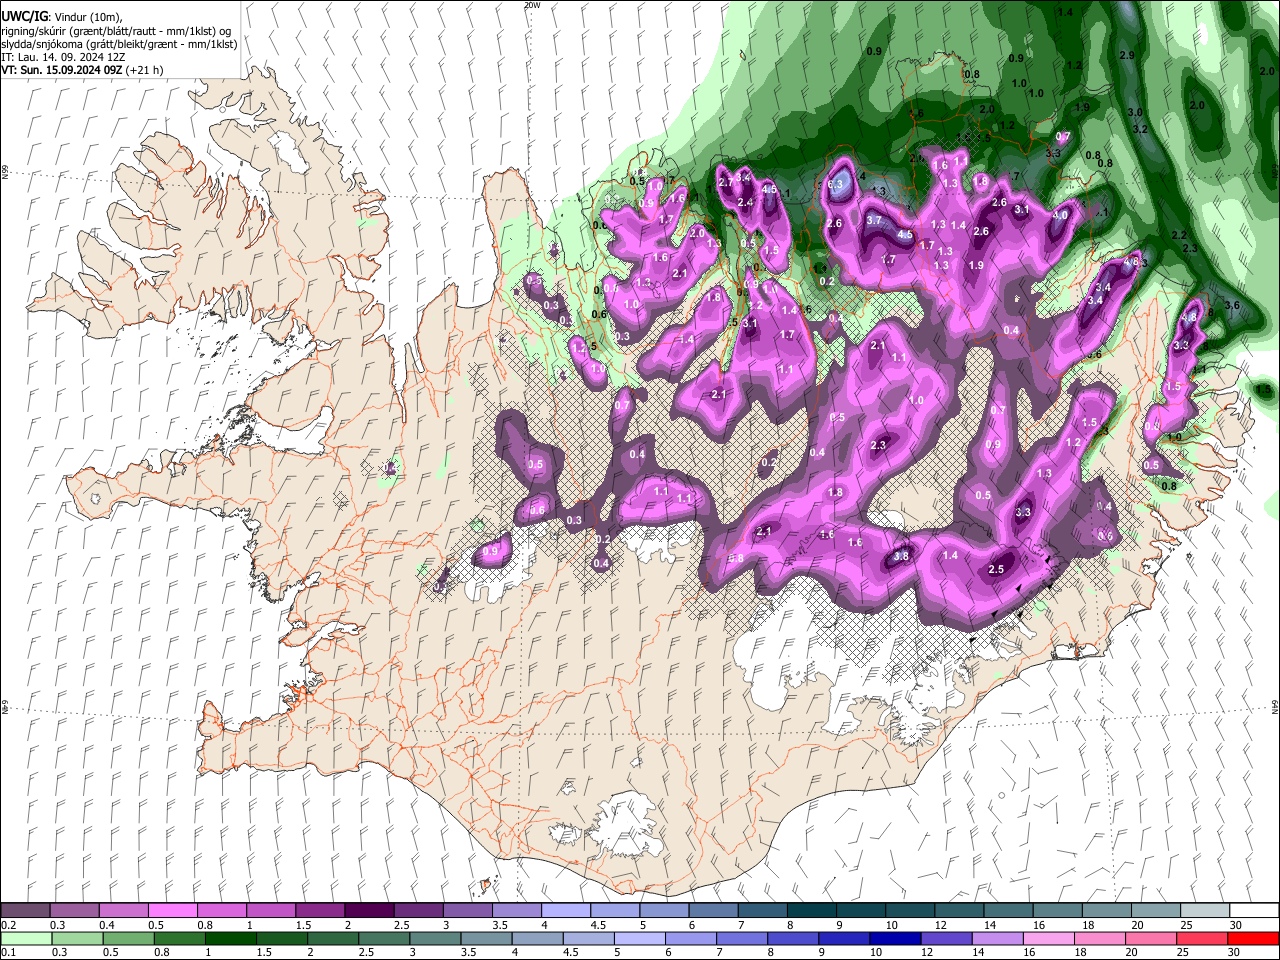Screen dimensions: 1280x960
Task: Click the 3.7 precipitation value on the map
Action: click(x=873, y=220)
